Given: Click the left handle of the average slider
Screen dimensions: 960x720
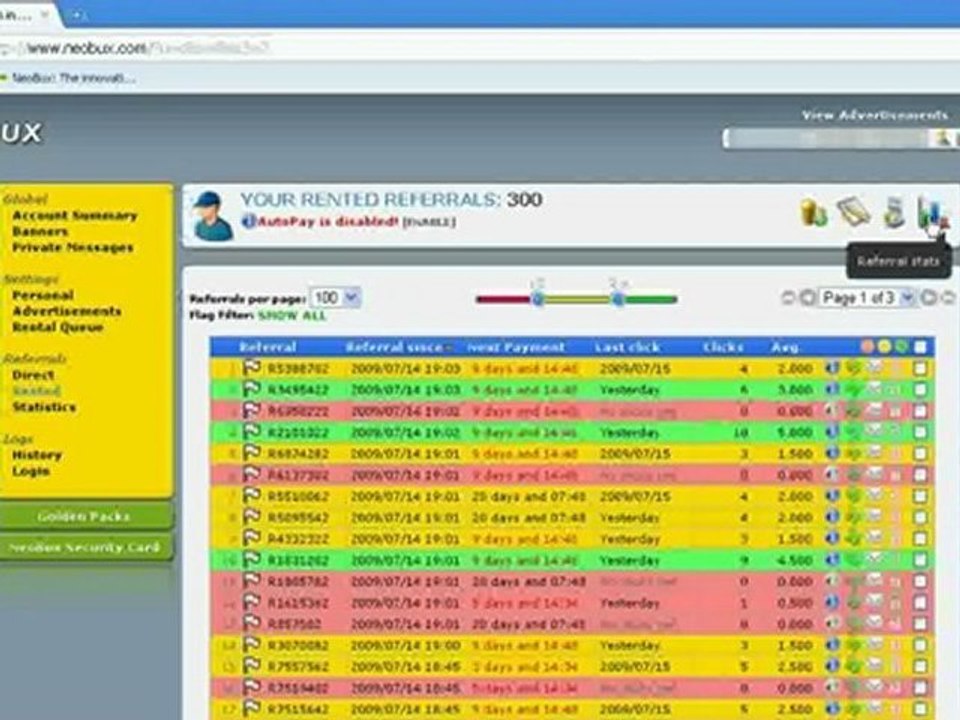Looking at the screenshot, I should [538, 299].
